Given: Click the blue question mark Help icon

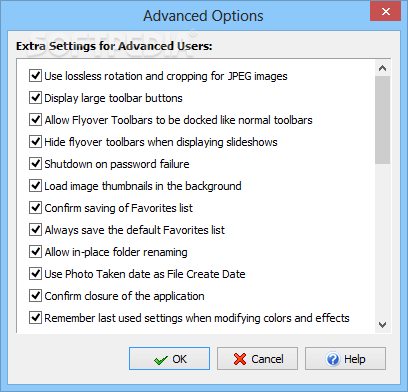Looking at the screenshot, I should (x=333, y=359).
